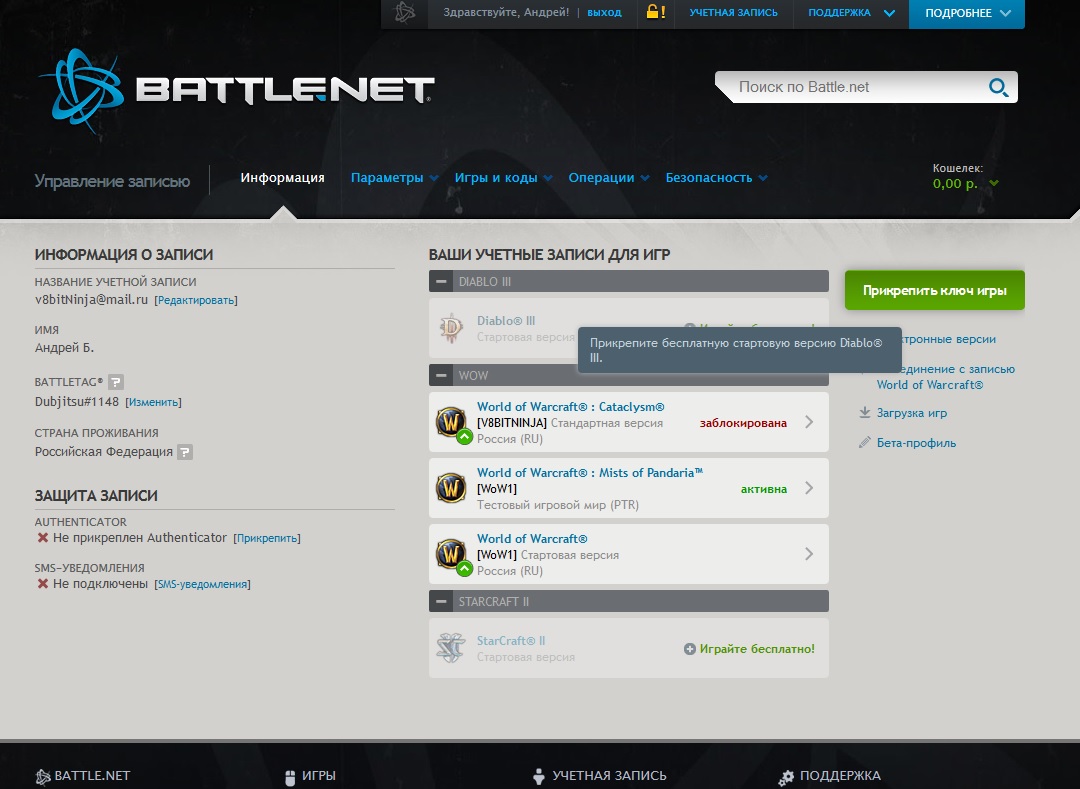Click the search magnifier icon
The width and height of the screenshot is (1080, 789).
(x=998, y=87)
